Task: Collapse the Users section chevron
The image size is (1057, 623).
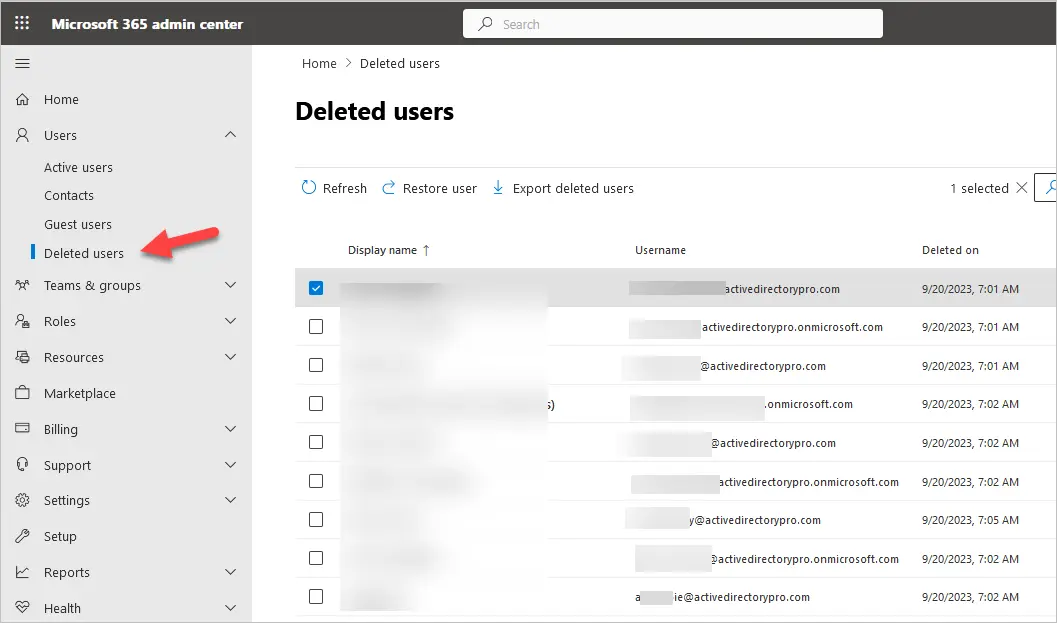Action: point(231,134)
